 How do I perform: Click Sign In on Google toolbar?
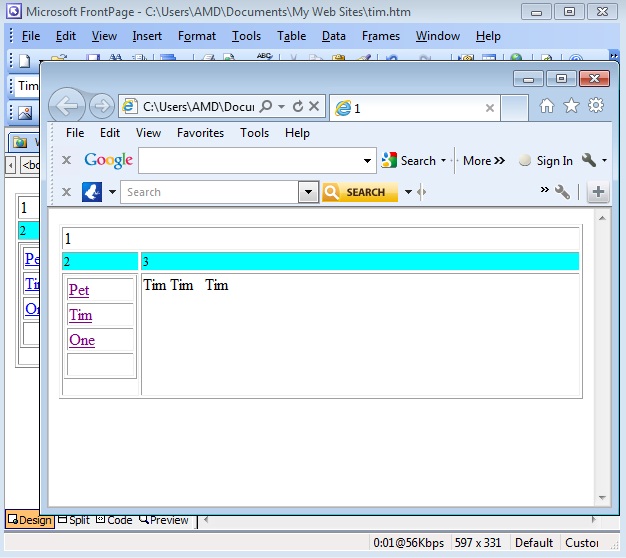click(x=554, y=160)
